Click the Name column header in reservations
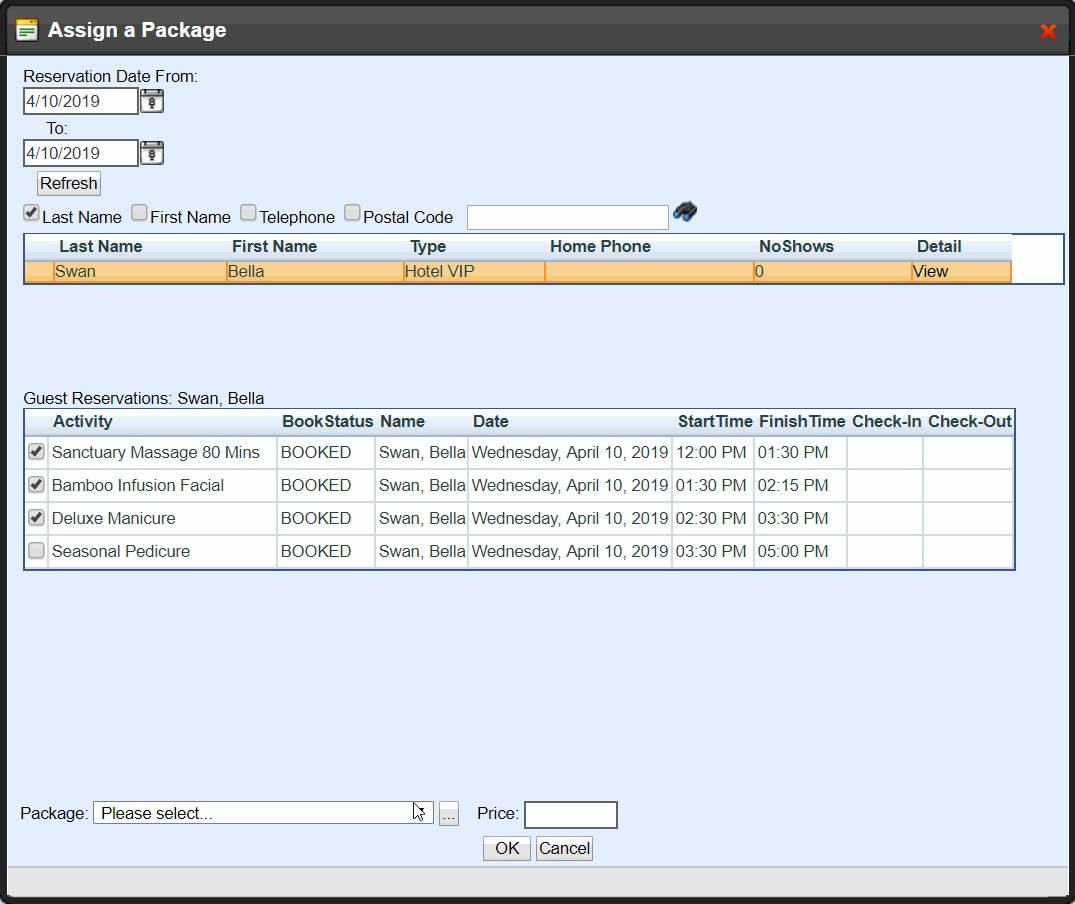1075x904 pixels. pos(402,422)
